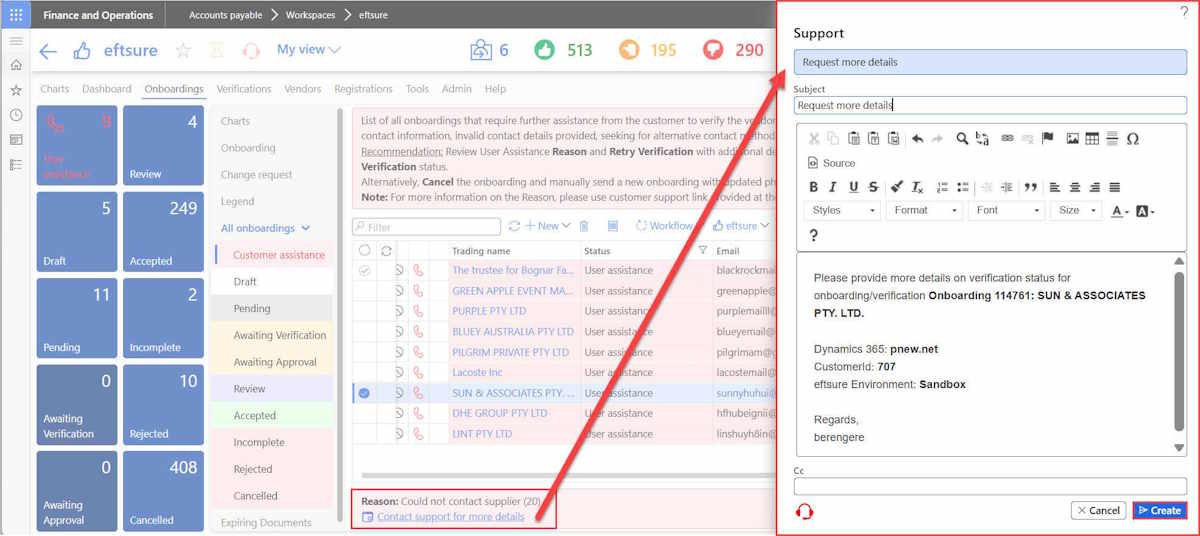This screenshot has height=536, width=1200.
Task: Apply underline formatting in editor
Action: pos(853,187)
